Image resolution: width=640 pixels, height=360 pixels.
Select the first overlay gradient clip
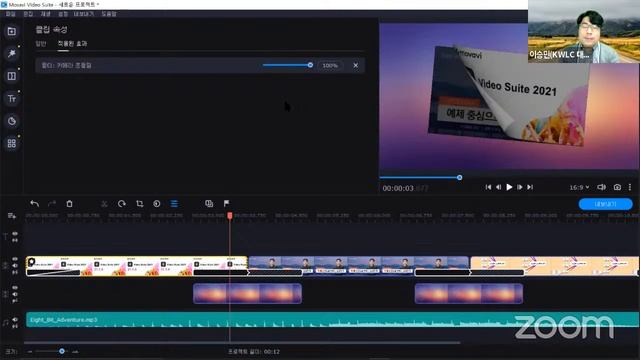[x=247, y=293]
